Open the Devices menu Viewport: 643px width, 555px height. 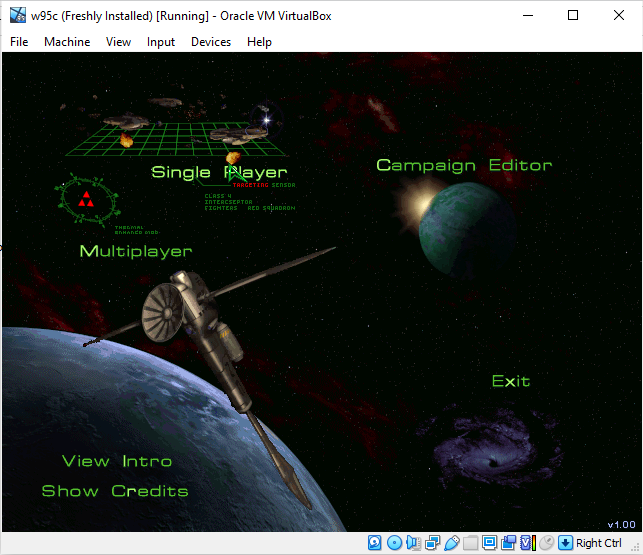(211, 42)
